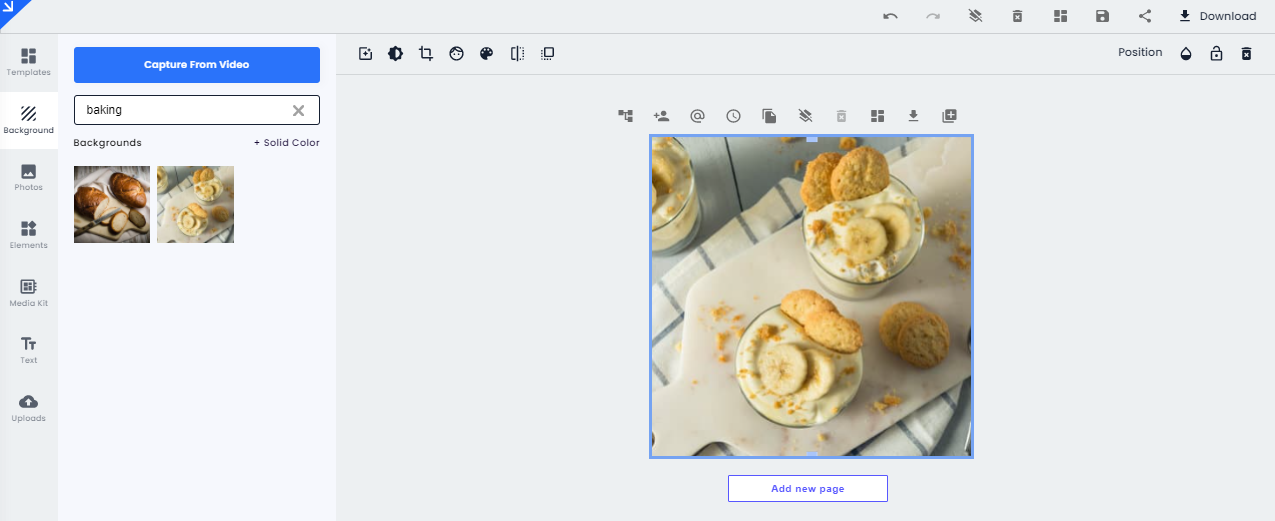1275x521 pixels.
Task: Click the top bar trash icon
Action: [1017, 16]
